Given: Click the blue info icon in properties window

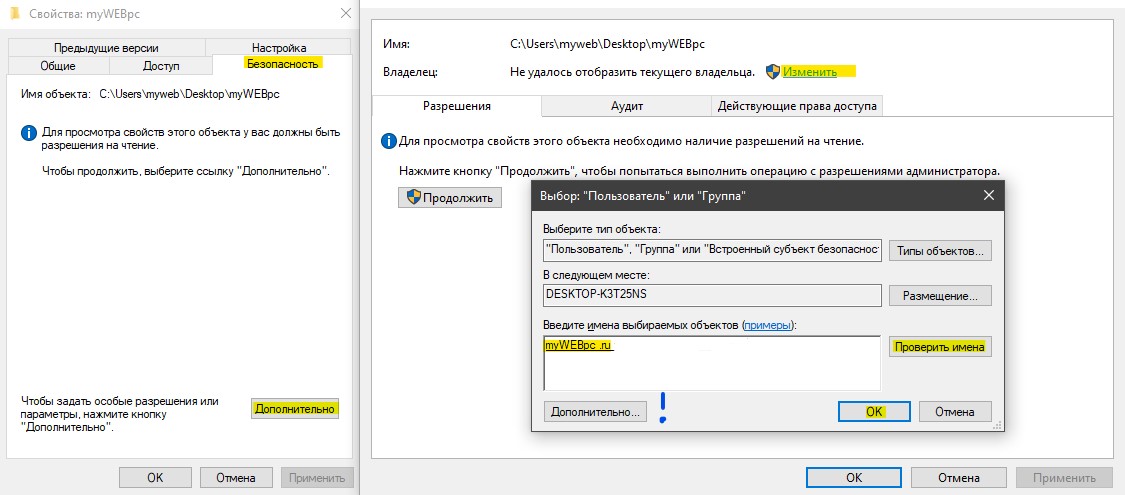Looking at the screenshot, I should (29, 133).
